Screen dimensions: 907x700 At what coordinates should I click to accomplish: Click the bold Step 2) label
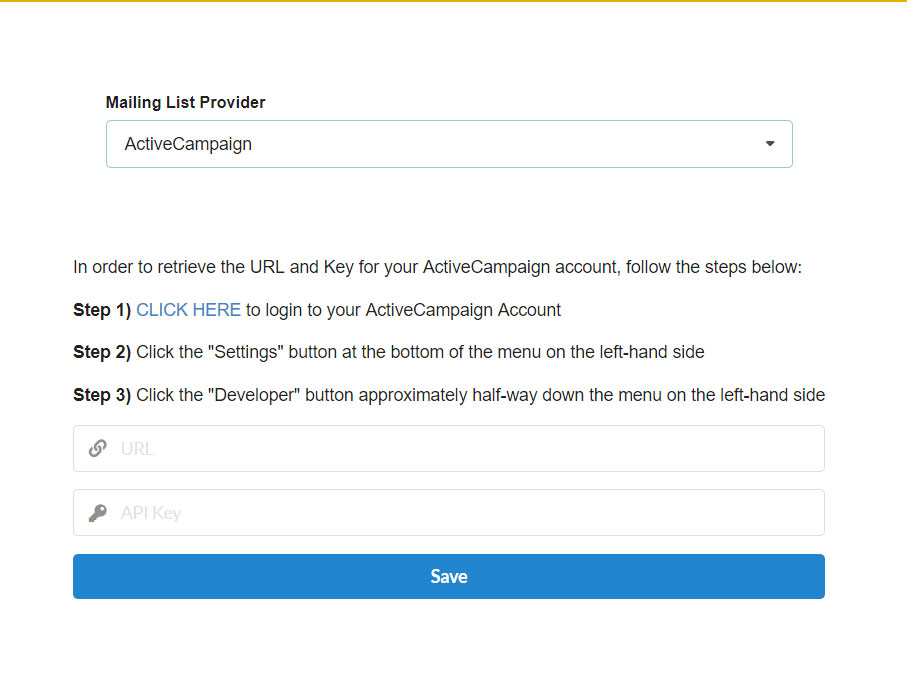[x=102, y=352]
